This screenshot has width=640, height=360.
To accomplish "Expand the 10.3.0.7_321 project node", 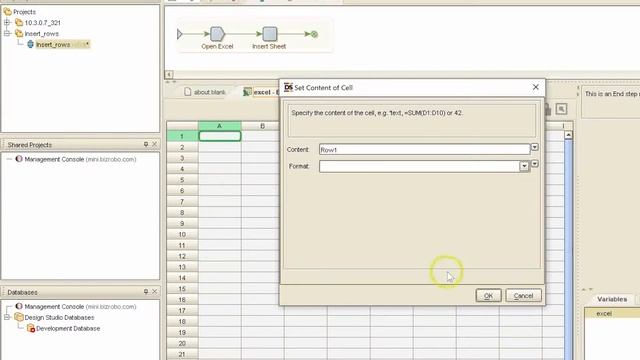I will click(7, 22).
